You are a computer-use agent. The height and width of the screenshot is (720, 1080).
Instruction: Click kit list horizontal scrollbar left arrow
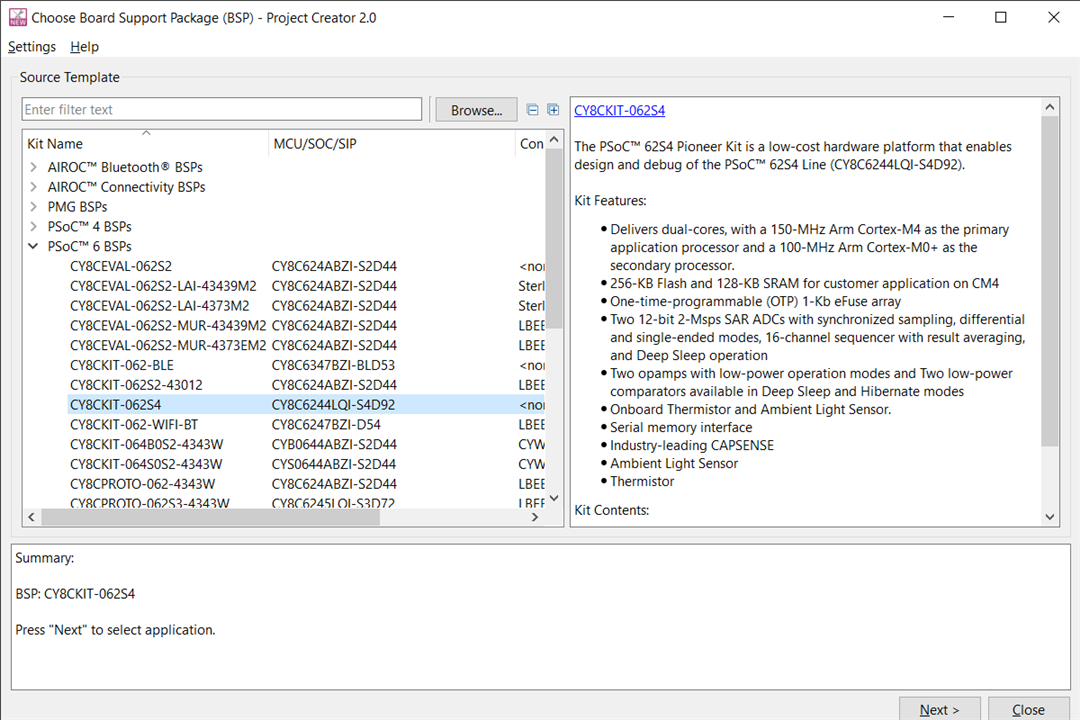31,517
